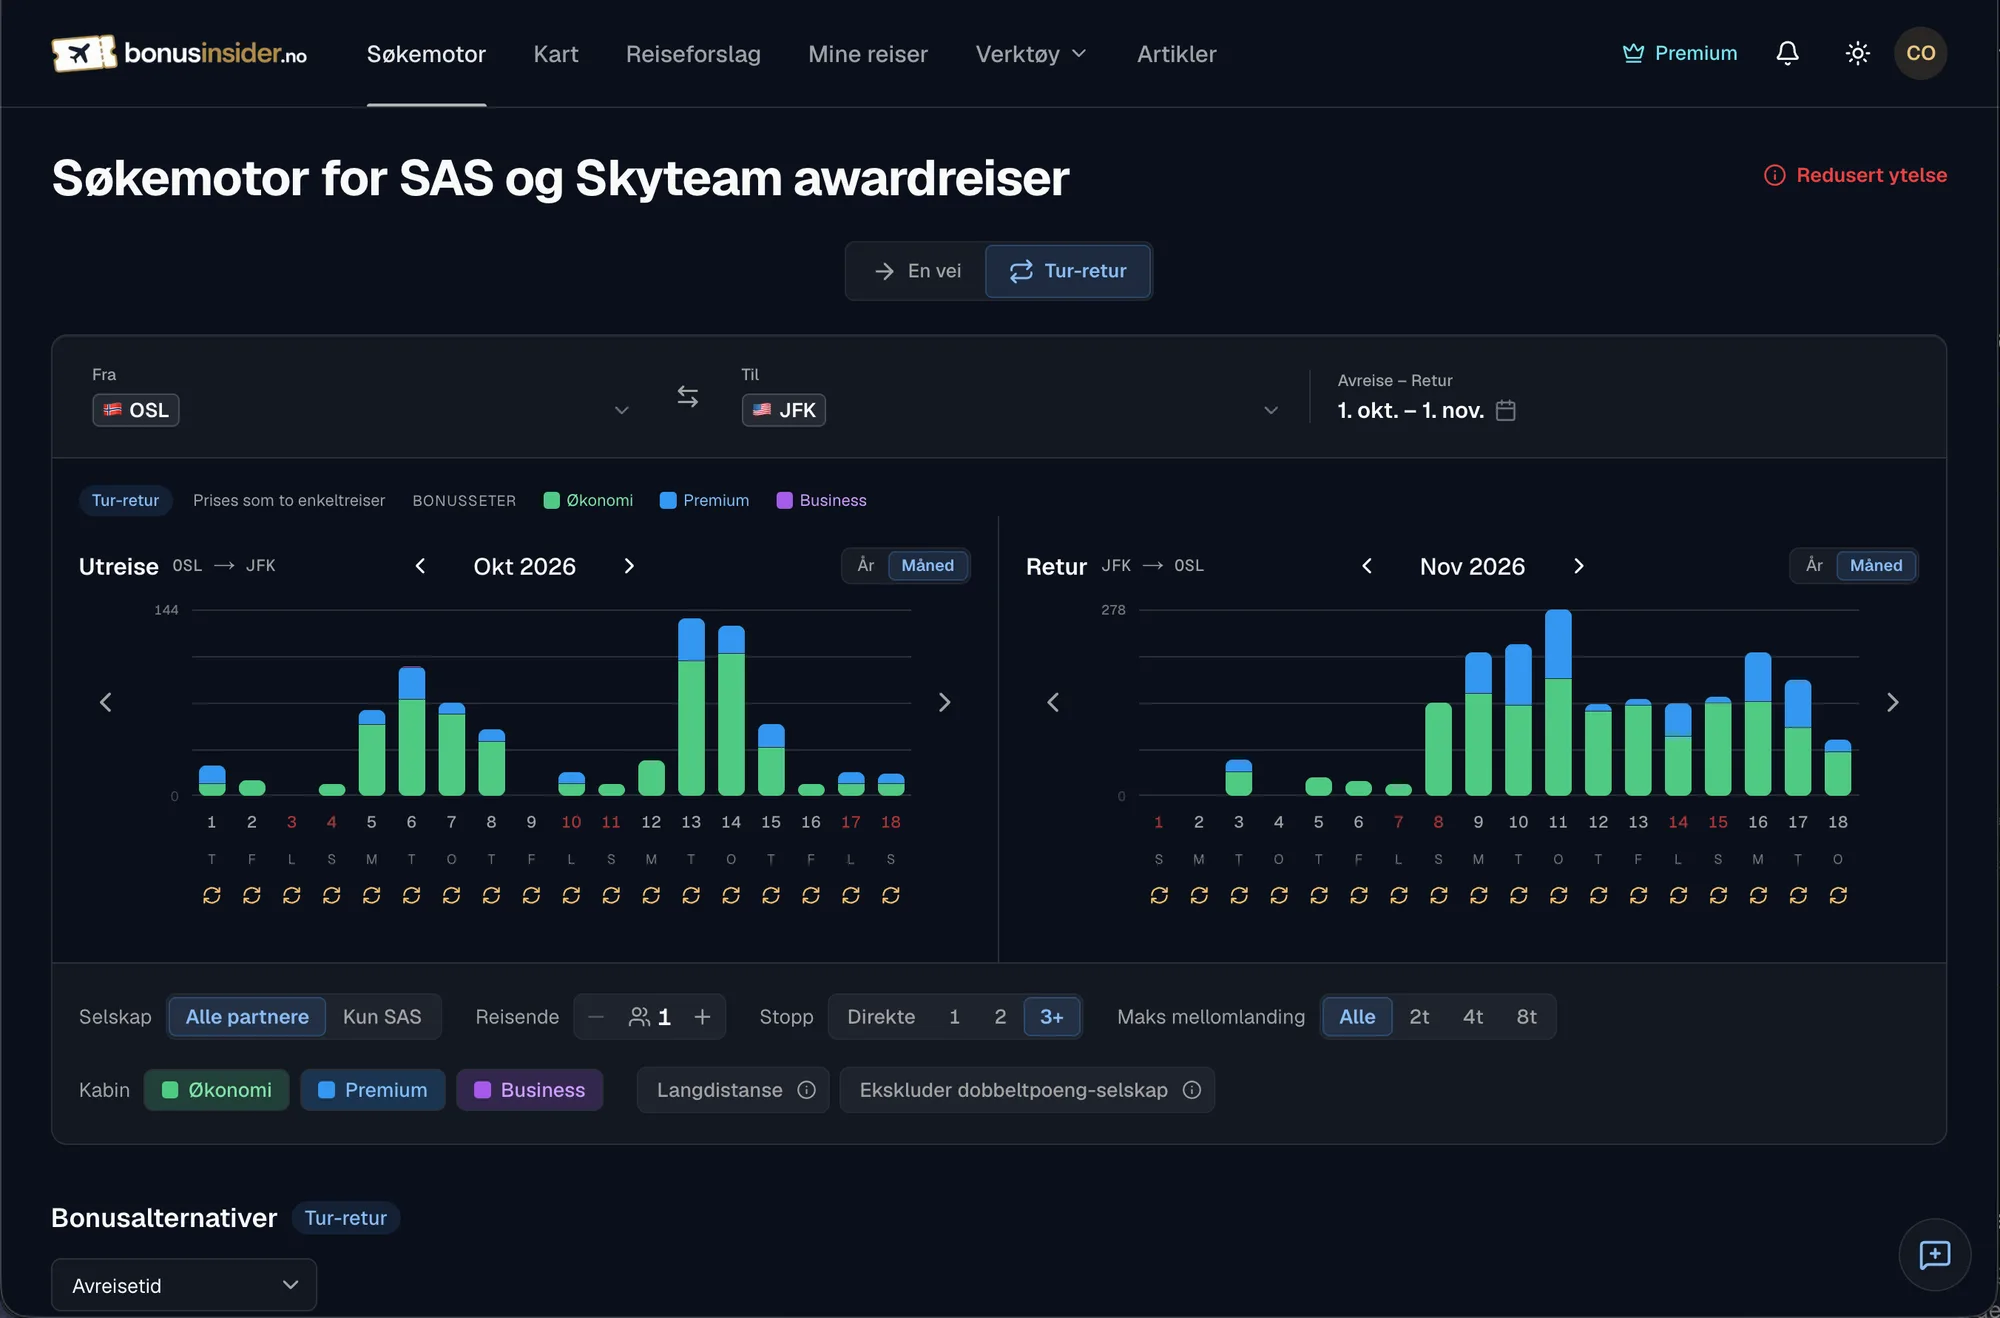Show info for Ekskluder dobbeltpoeng-selskap
This screenshot has height=1318, width=2000.
1191,1090
